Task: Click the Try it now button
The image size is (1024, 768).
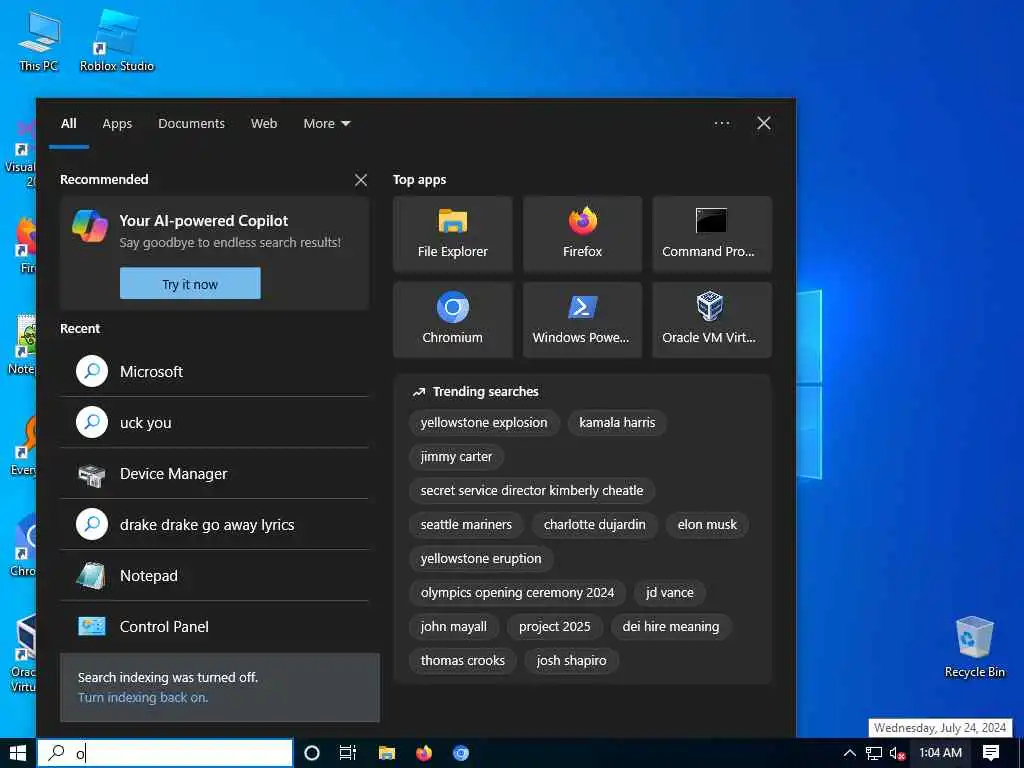Action: pyautogui.click(x=190, y=283)
